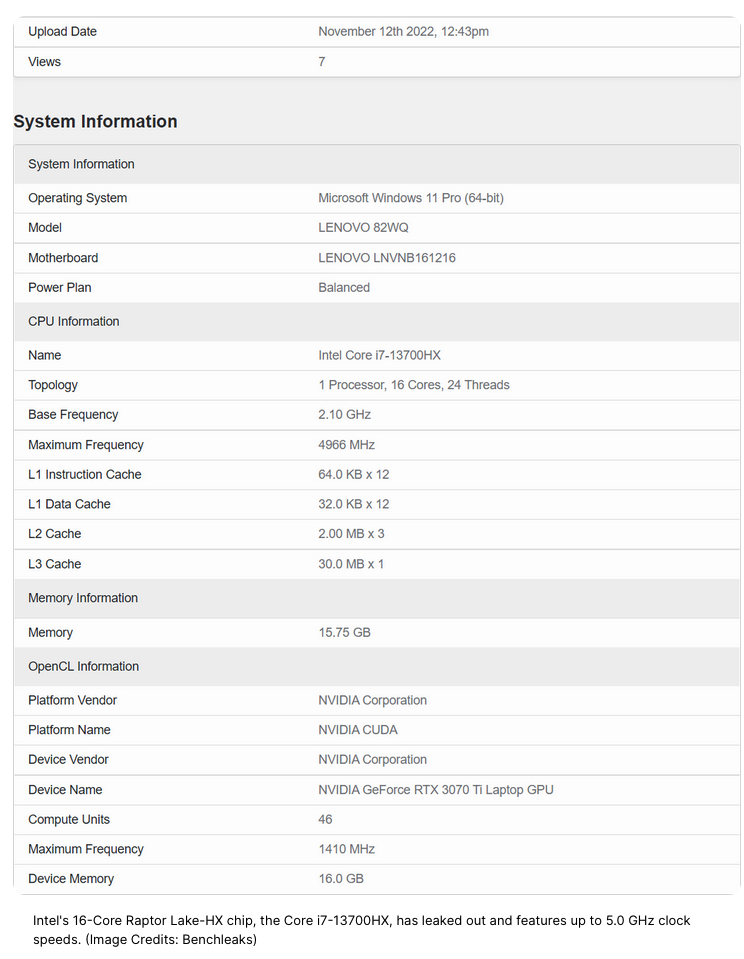The width and height of the screenshot is (744, 959).
Task: Click the 'Platform Vendor' label
Action: point(72,700)
